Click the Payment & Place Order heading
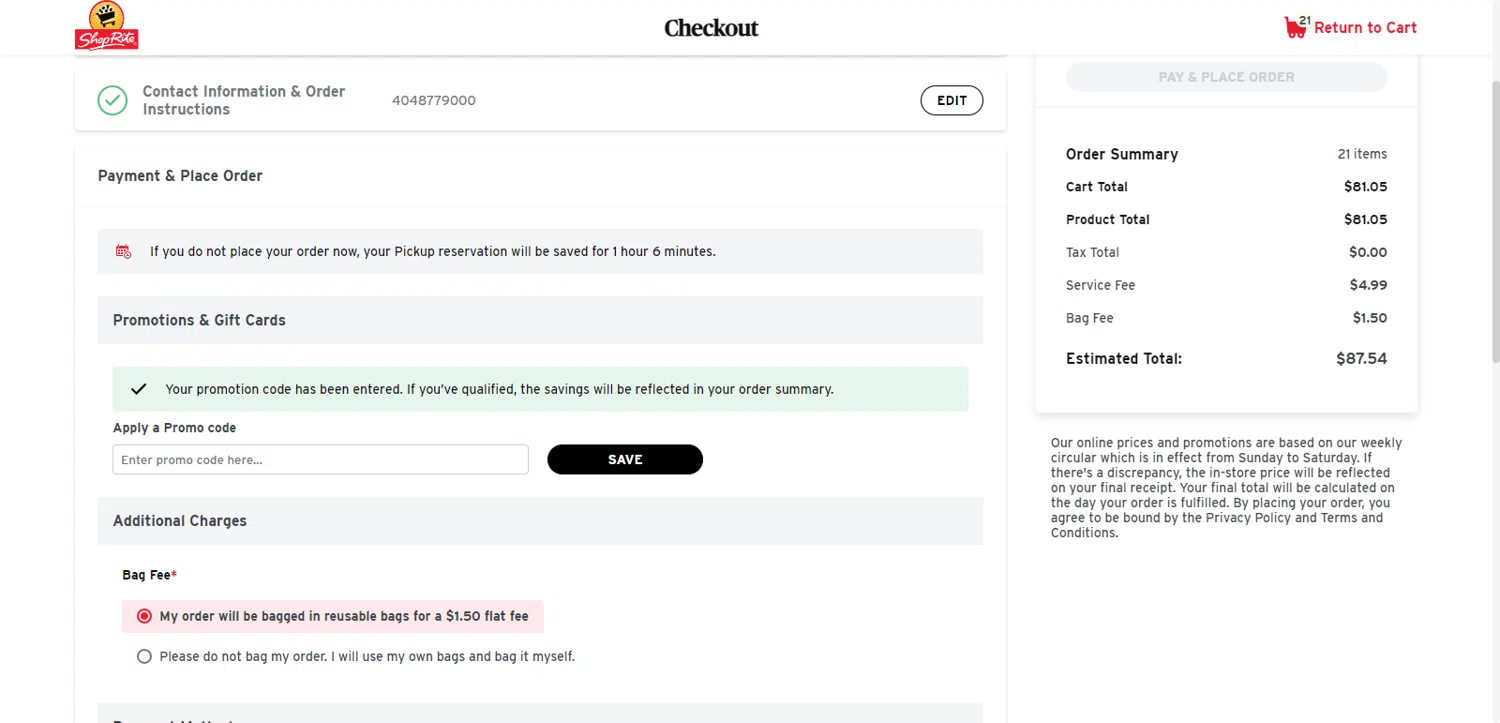The image size is (1500, 723). tap(180, 176)
